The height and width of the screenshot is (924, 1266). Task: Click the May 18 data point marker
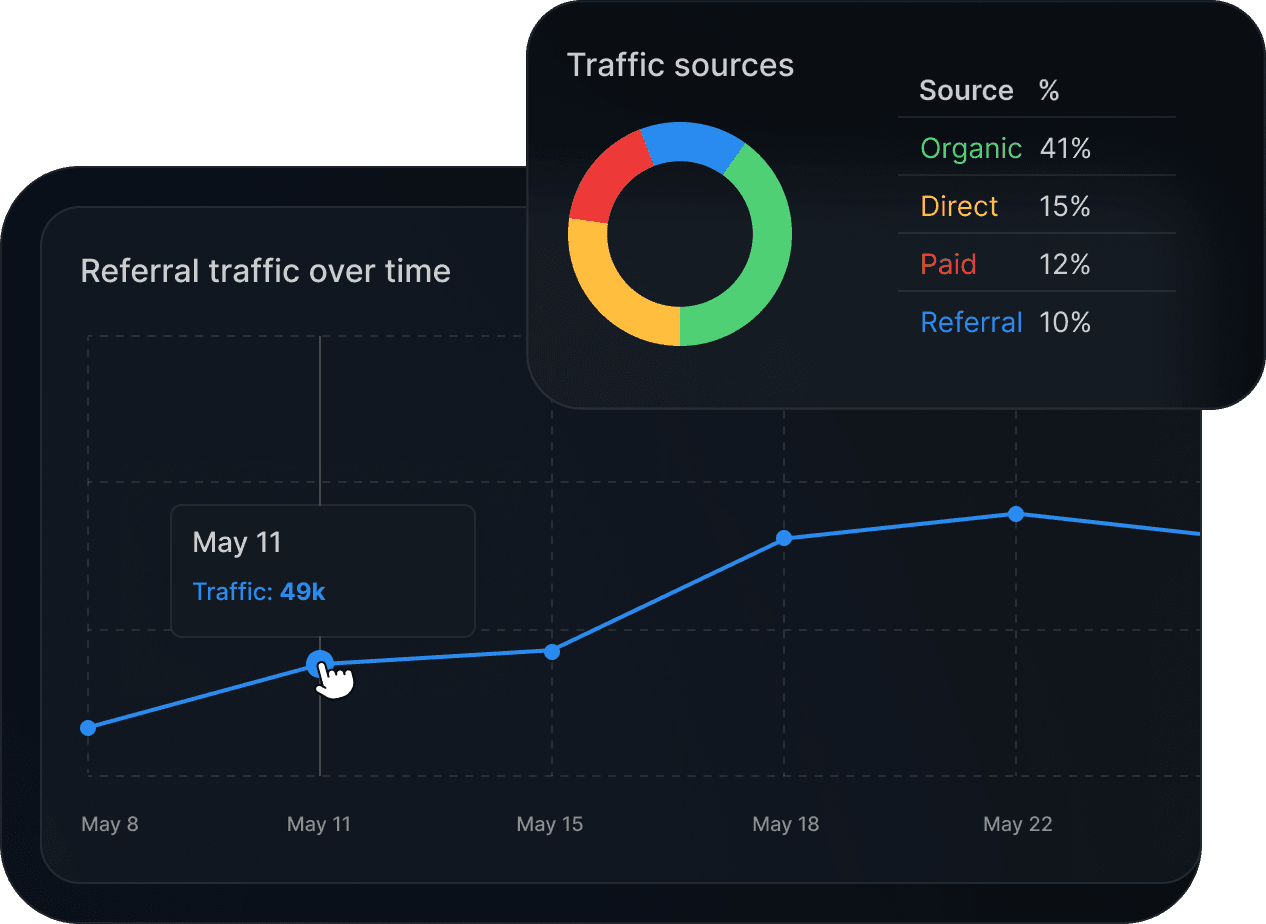[x=784, y=538]
